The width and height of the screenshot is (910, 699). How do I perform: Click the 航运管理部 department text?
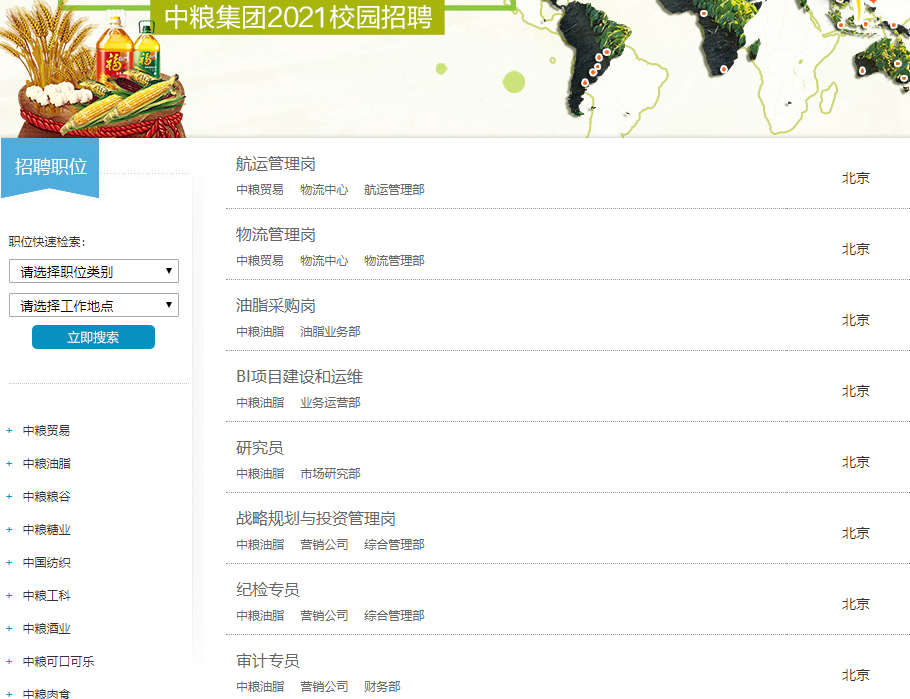pos(394,190)
